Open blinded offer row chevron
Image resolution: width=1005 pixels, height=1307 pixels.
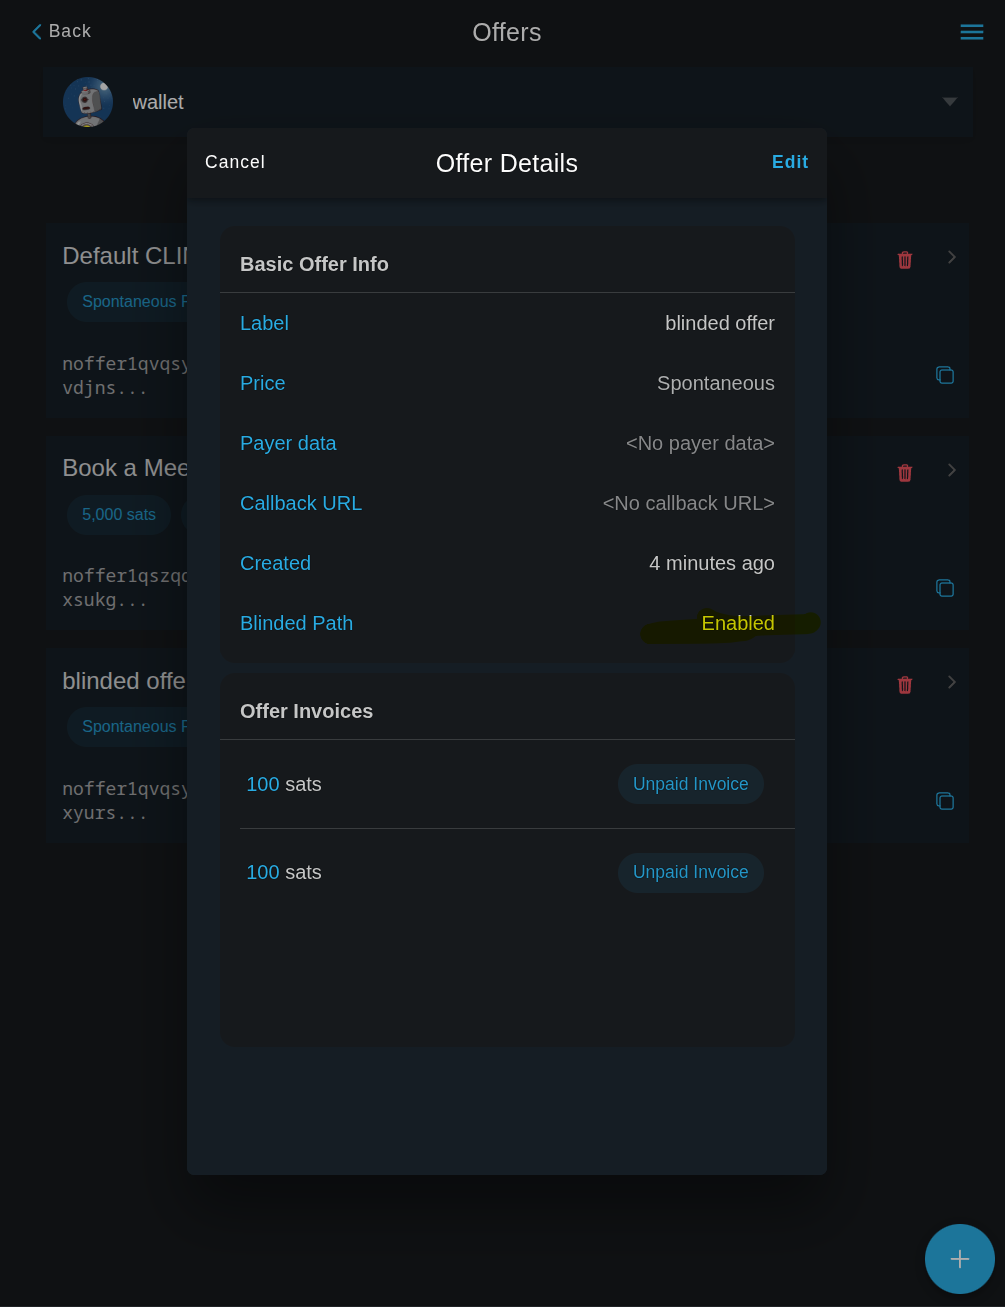pos(952,682)
